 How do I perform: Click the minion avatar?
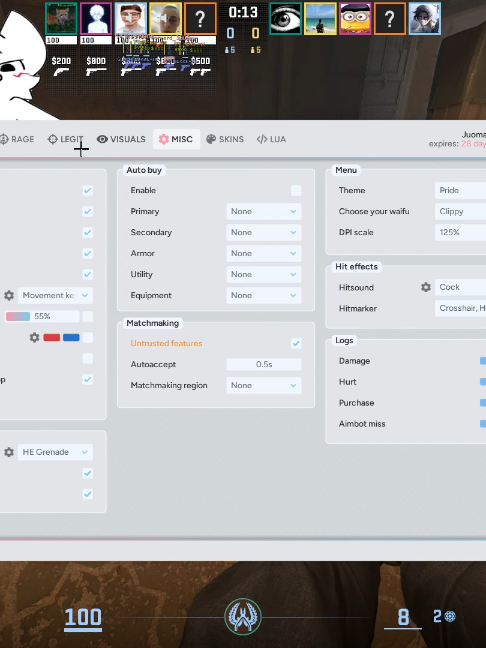[355, 19]
